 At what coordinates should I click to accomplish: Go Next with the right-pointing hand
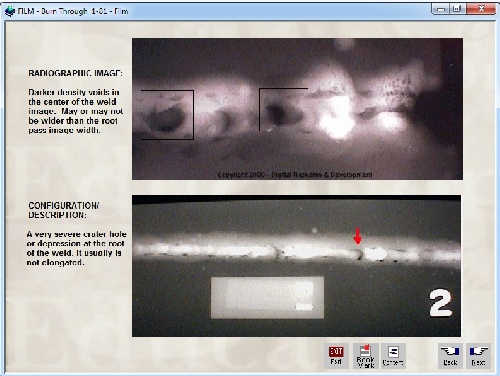[x=478, y=356]
